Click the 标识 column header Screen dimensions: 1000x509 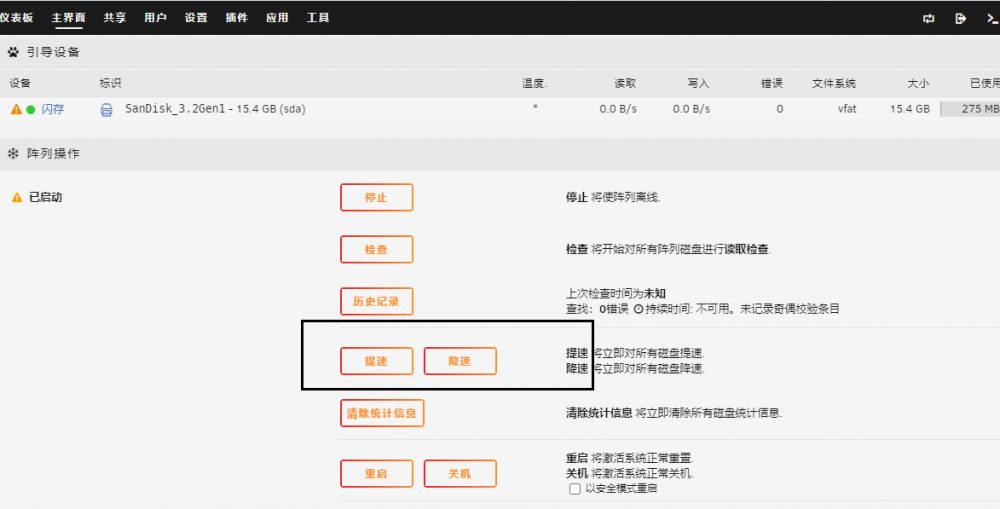pyautogui.click(x=110, y=84)
